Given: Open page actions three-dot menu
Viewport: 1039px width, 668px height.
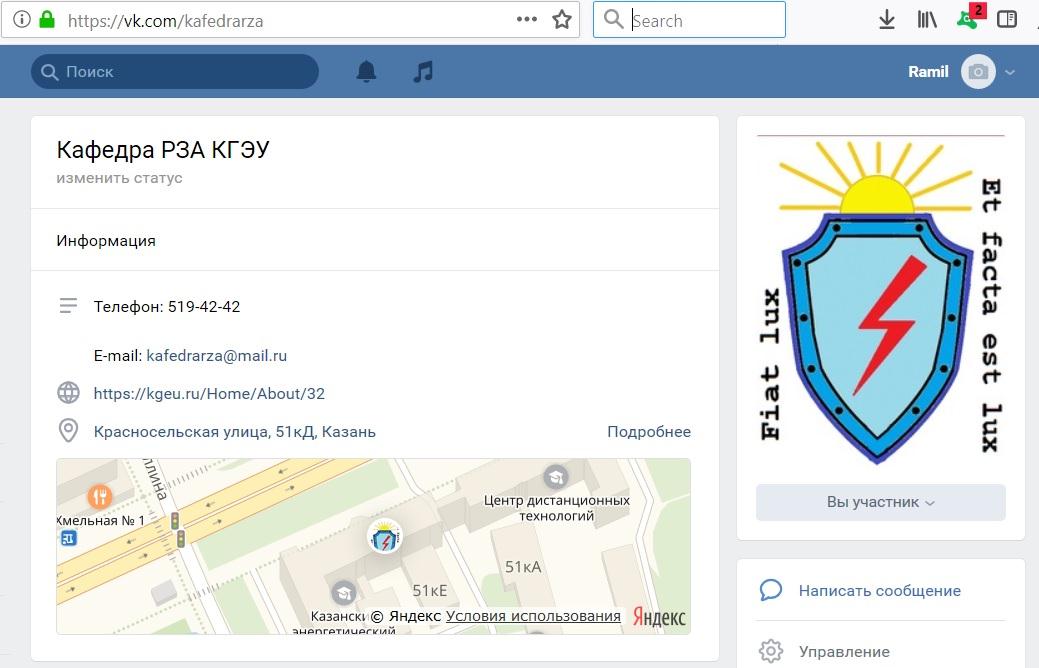Looking at the screenshot, I should pos(527,20).
